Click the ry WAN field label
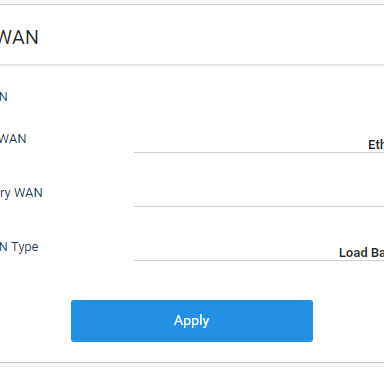Screen dimensions: 384x367 (x=21, y=193)
